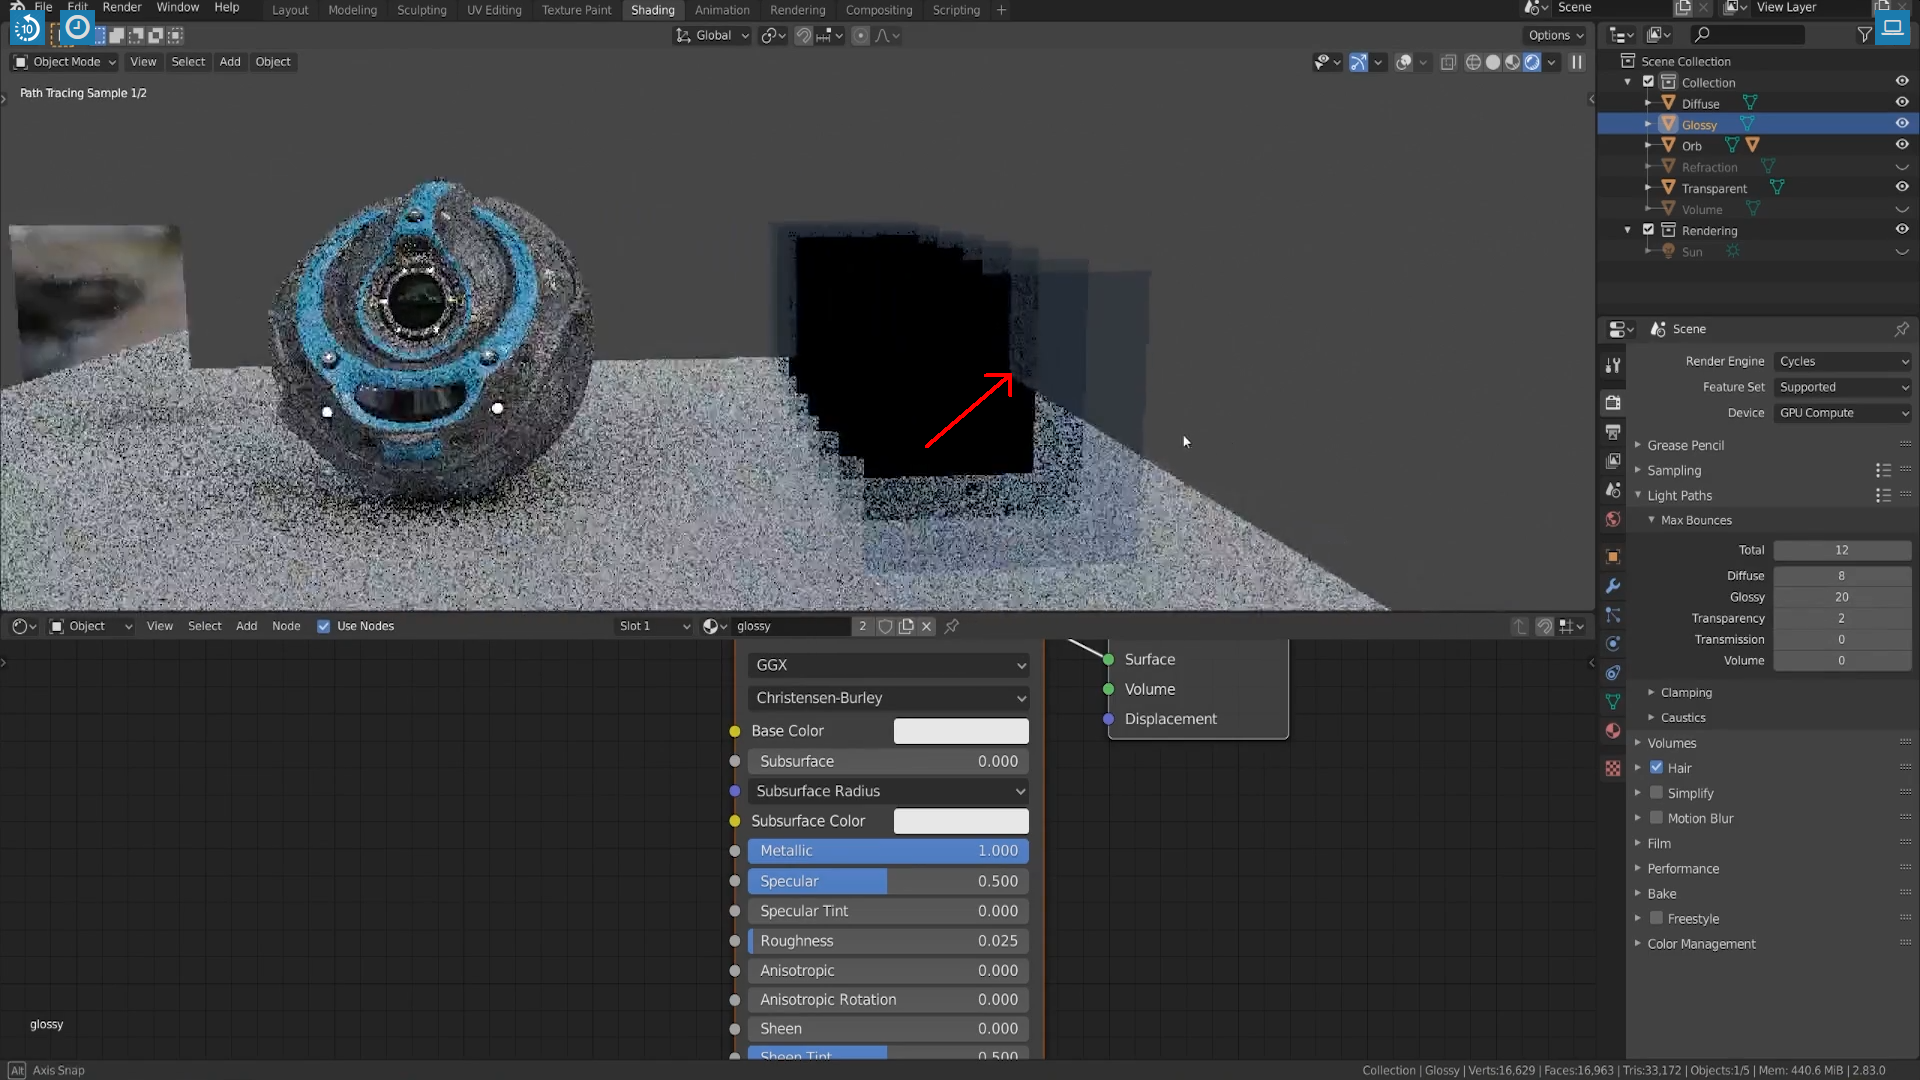Click the Glossy max bounces field
Screen dimensions: 1920x1080
1841,597
